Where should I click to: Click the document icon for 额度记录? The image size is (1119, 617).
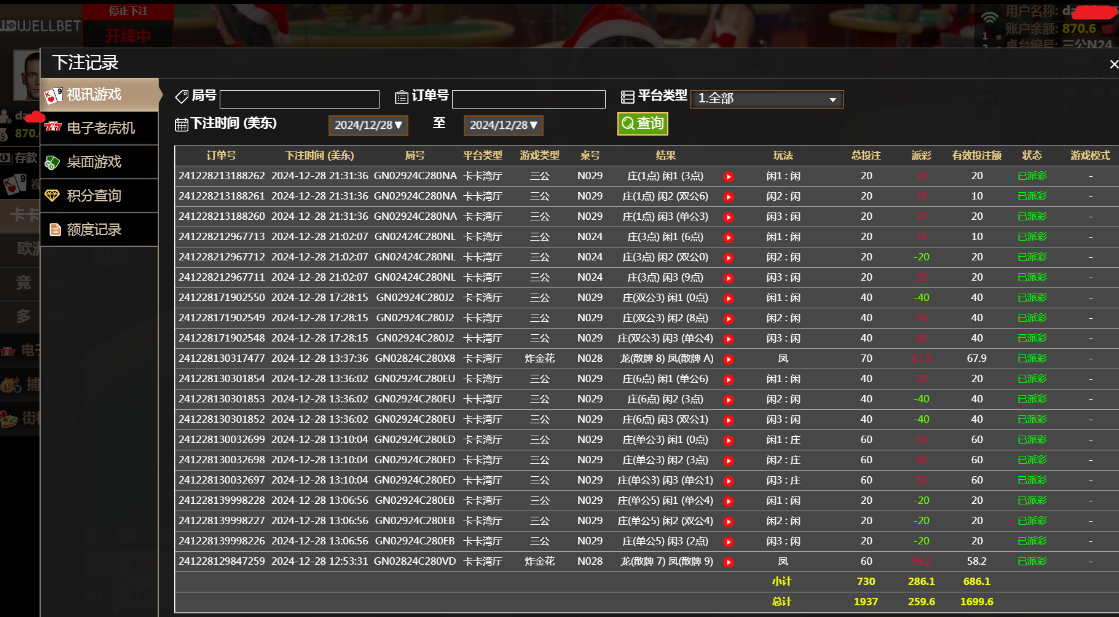(54, 230)
